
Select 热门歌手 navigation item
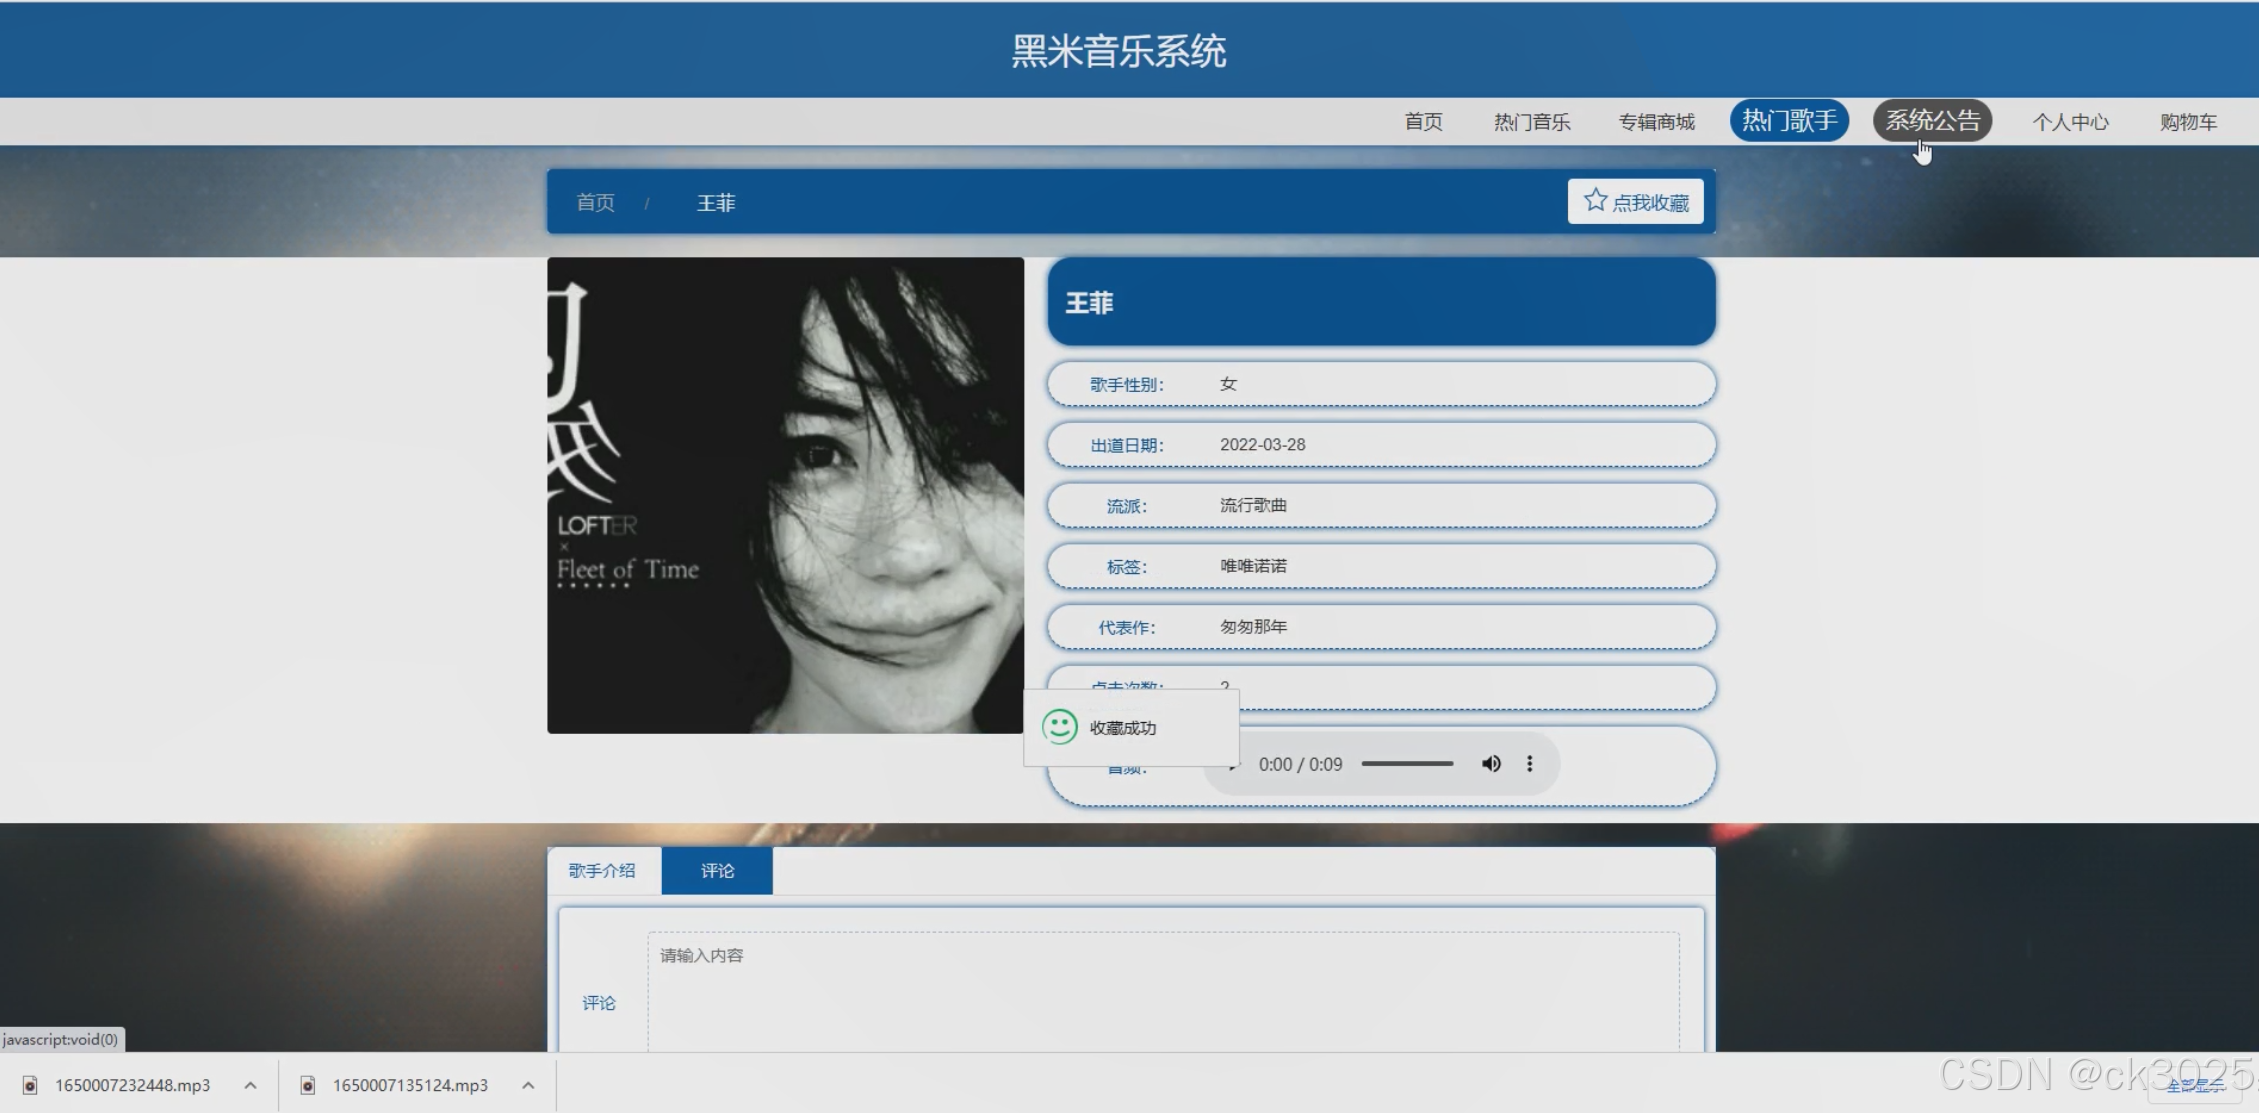tap(1789, 121)
